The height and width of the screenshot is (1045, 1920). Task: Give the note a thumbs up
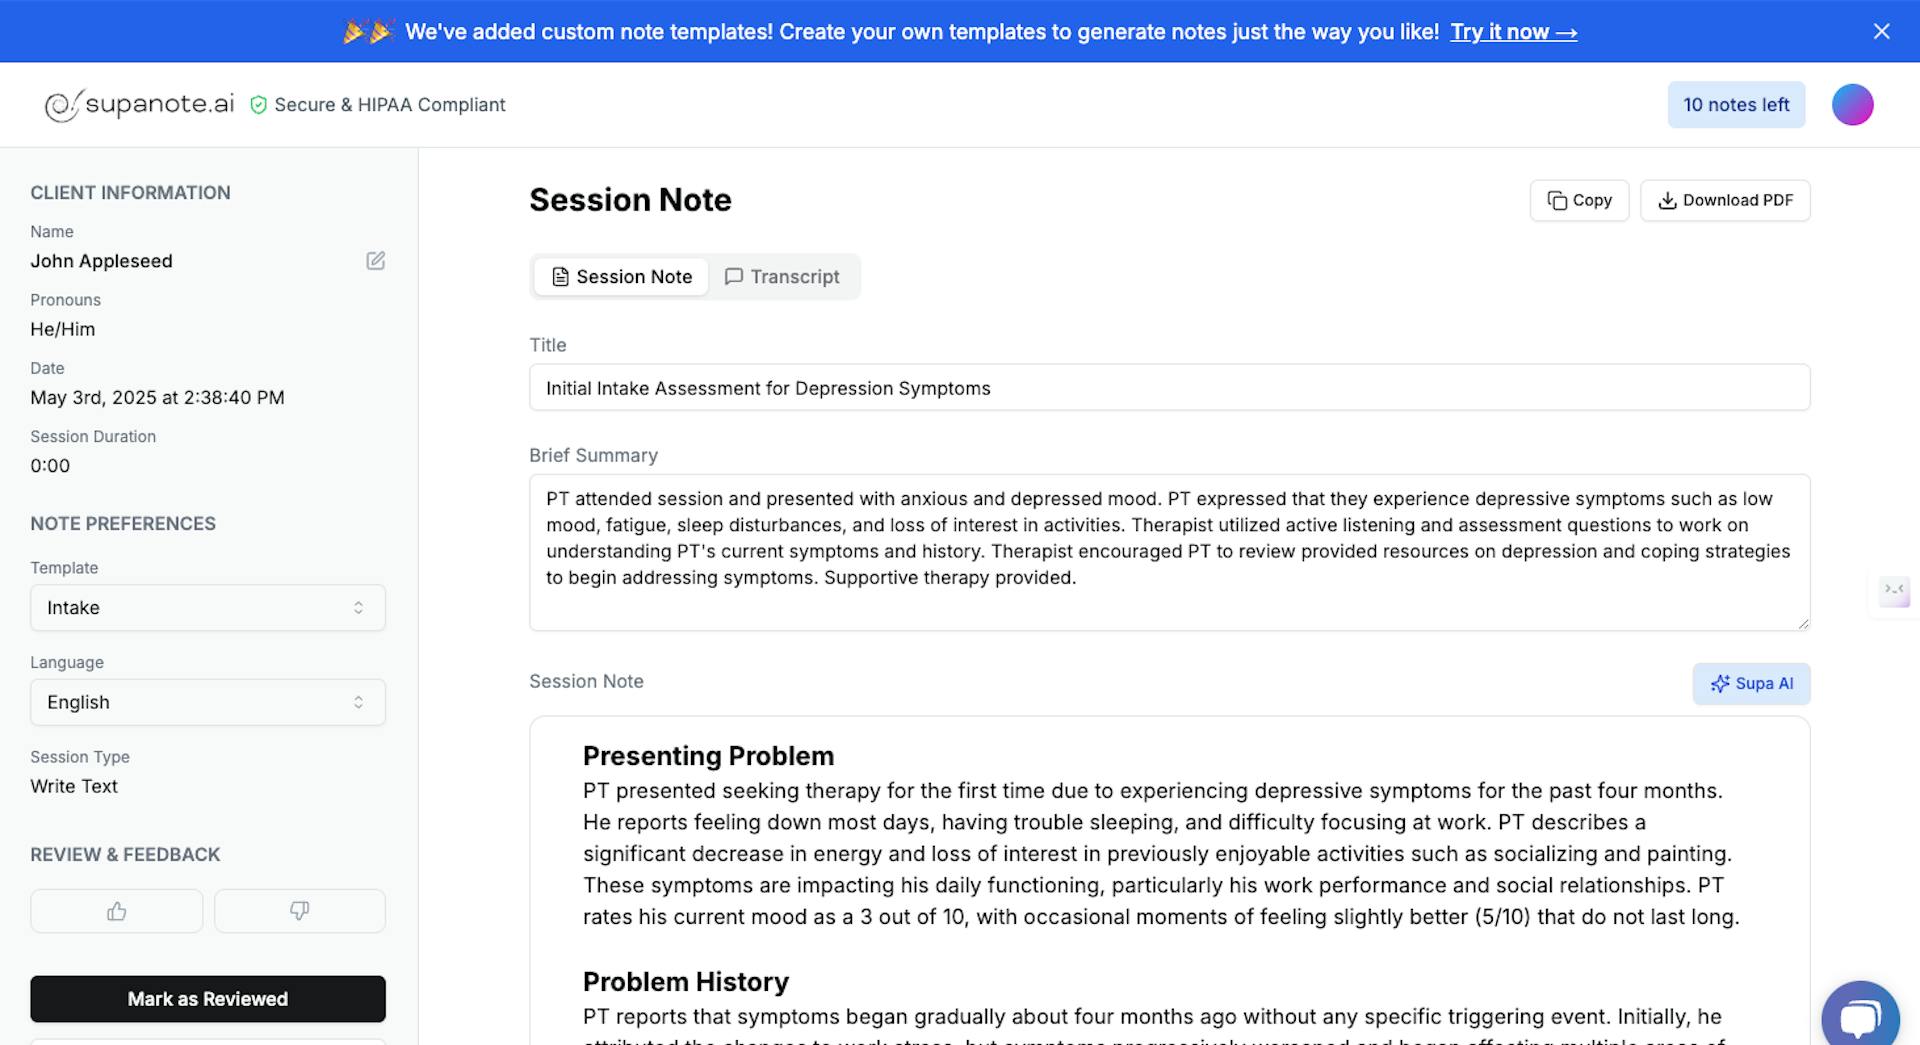pos(116,911)
